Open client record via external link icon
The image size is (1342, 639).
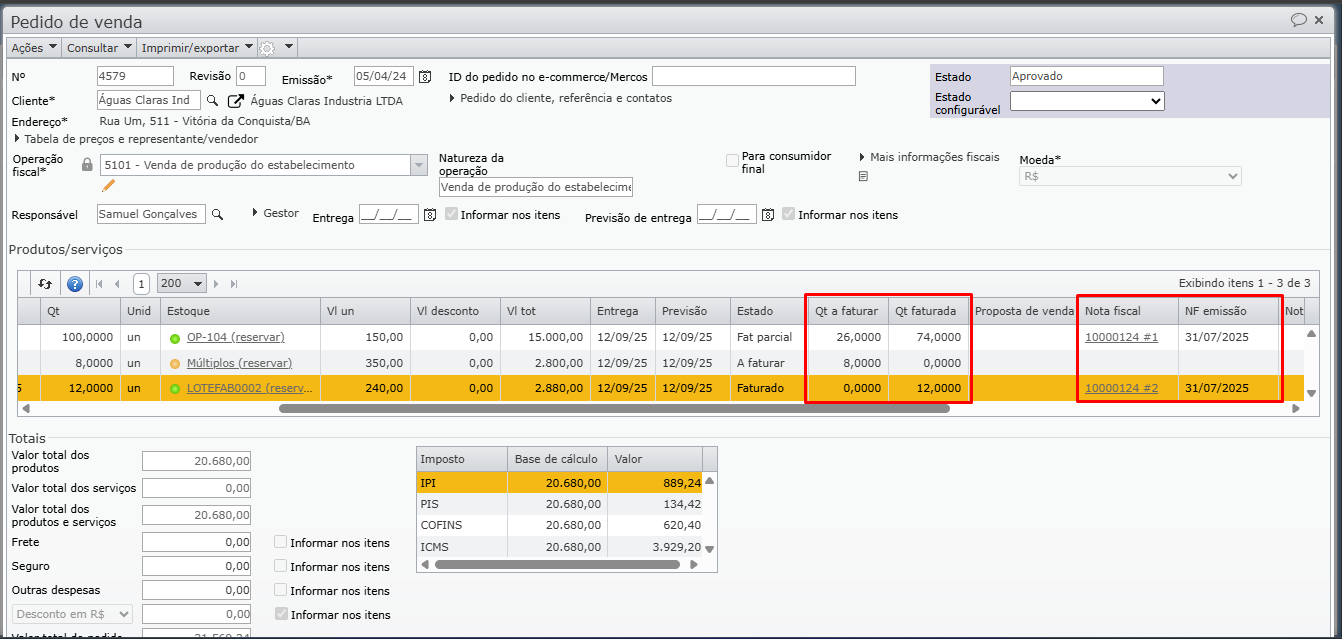[236, 100]
